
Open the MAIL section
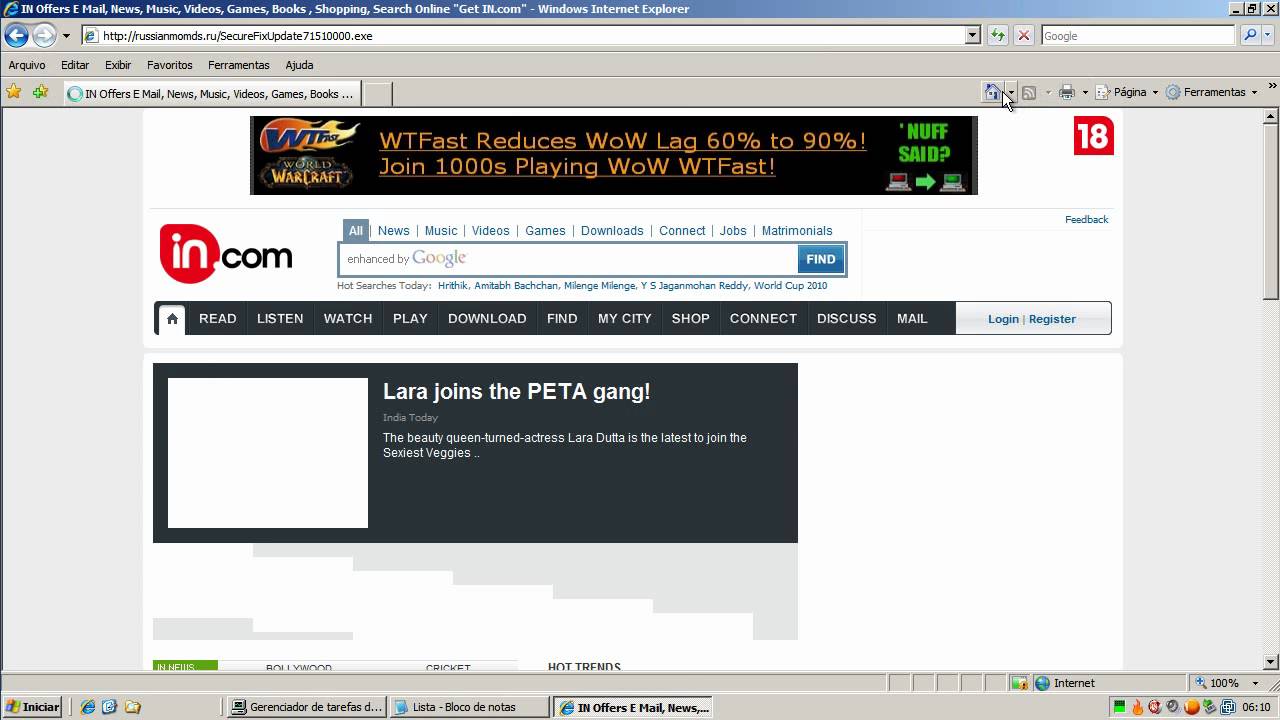point(912,319)
